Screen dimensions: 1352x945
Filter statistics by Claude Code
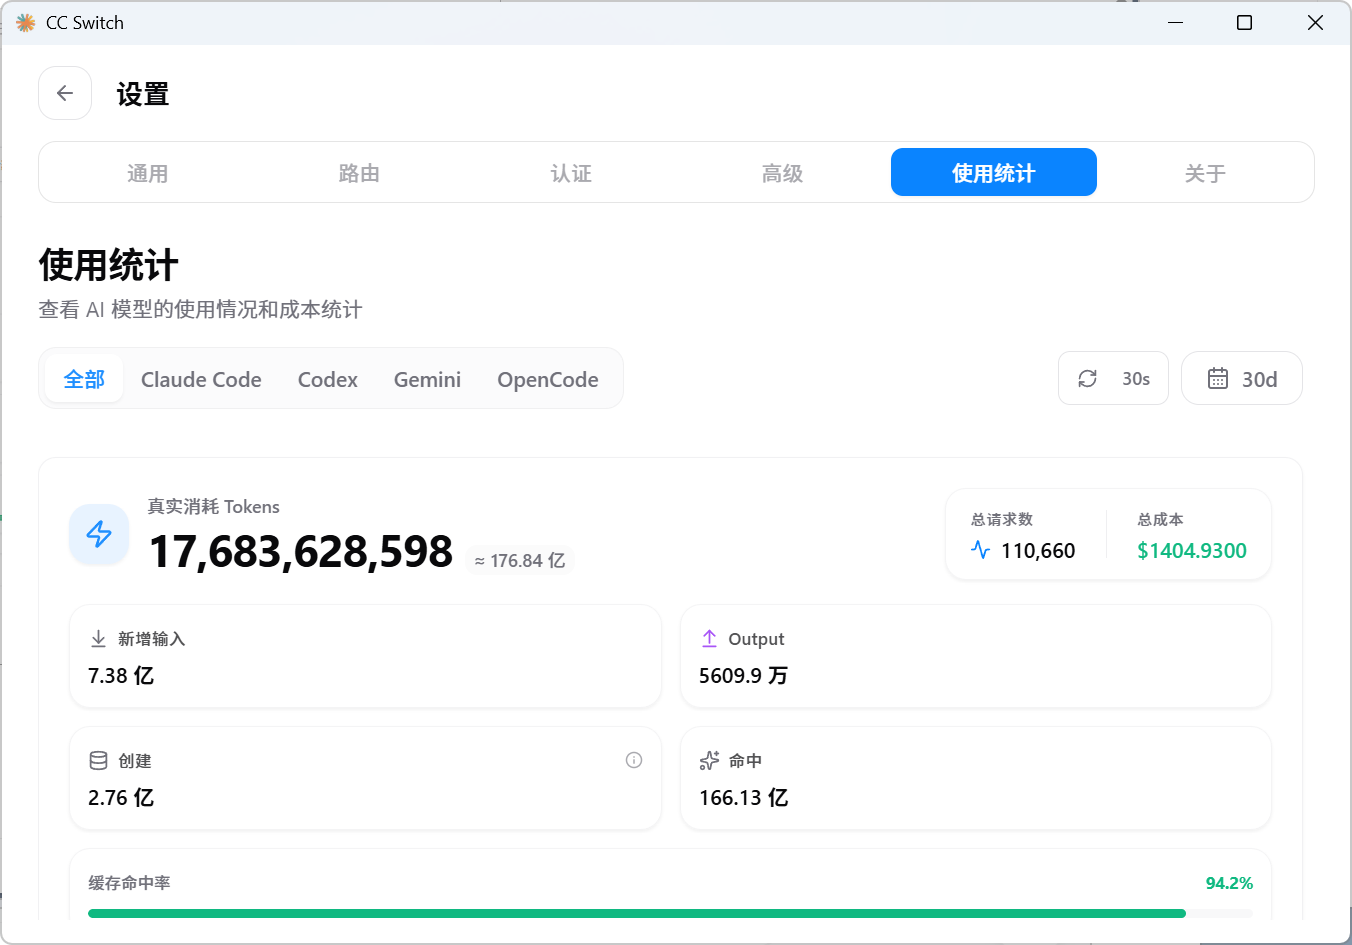(x=201, y=379)
